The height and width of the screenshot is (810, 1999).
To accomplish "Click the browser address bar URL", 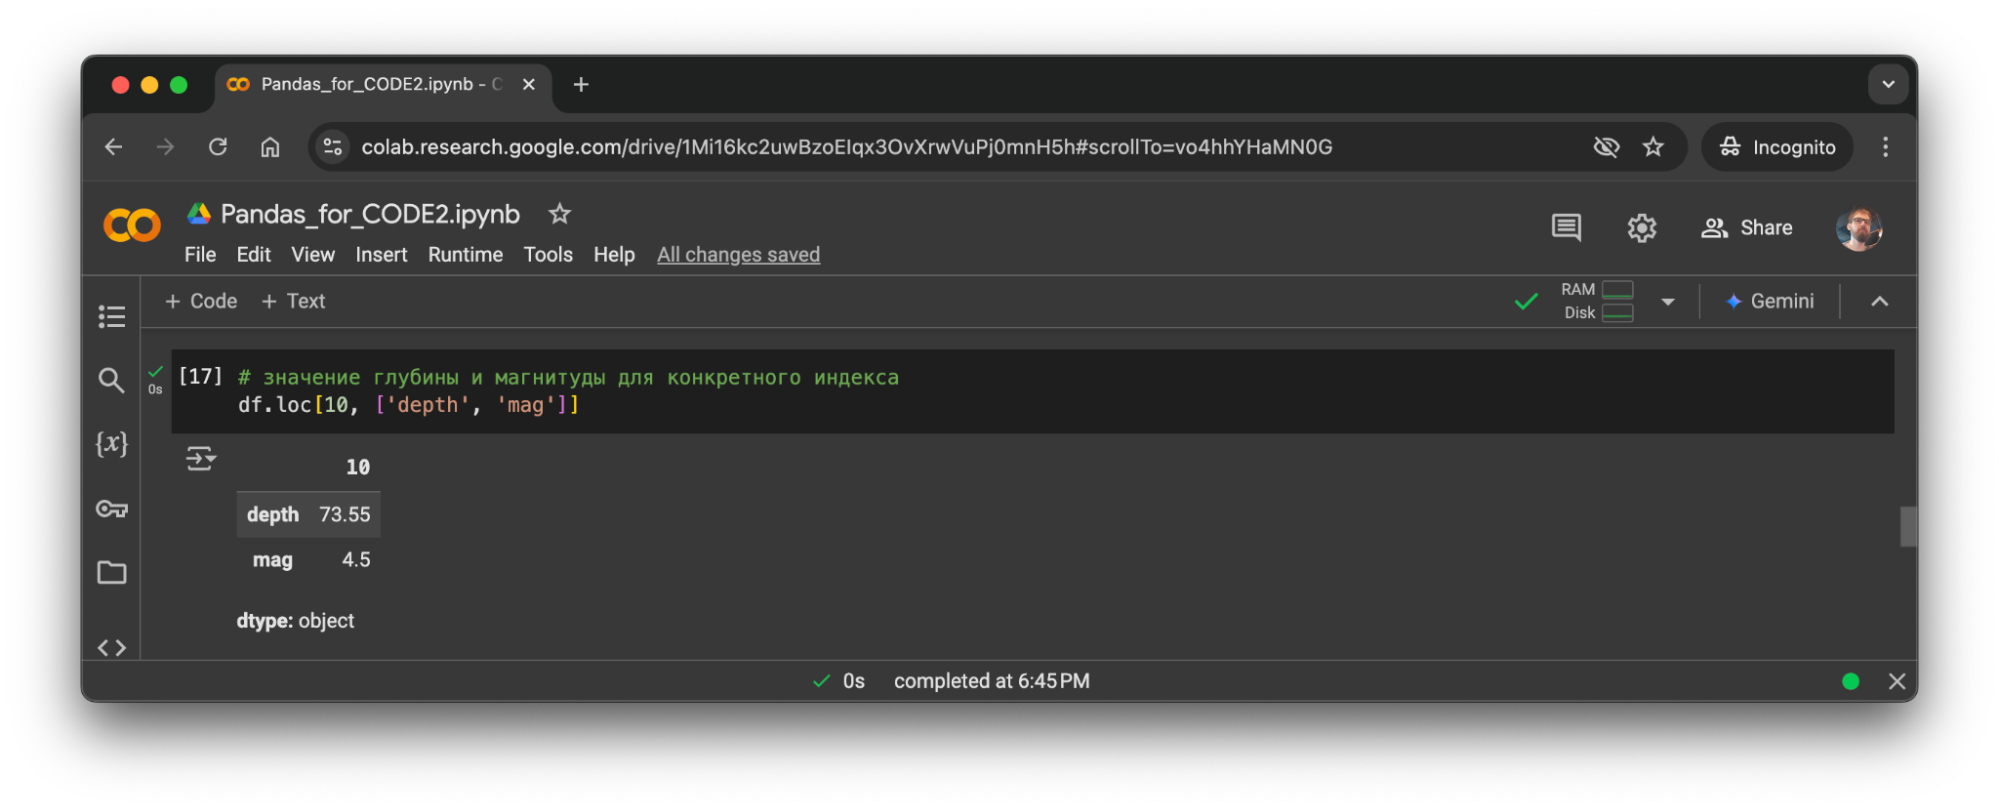I will pyautogui.click(x=846, y=147).
